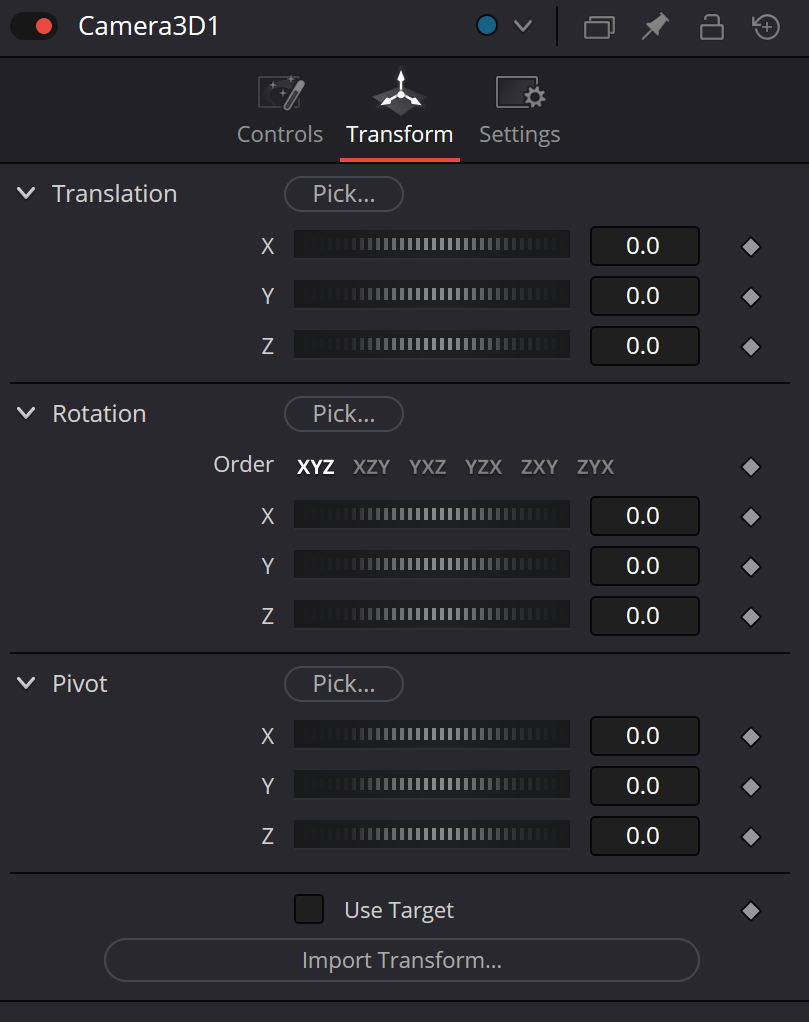Open the node color dropdown arrow
The width and height of the screenshot is (809, 1022).
(523, 26)
